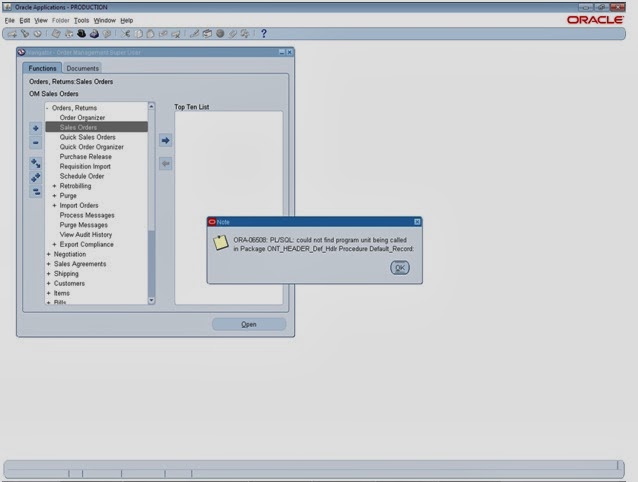638x482 pixels.
Task: Expand the Shipping node
Action: 48,274
